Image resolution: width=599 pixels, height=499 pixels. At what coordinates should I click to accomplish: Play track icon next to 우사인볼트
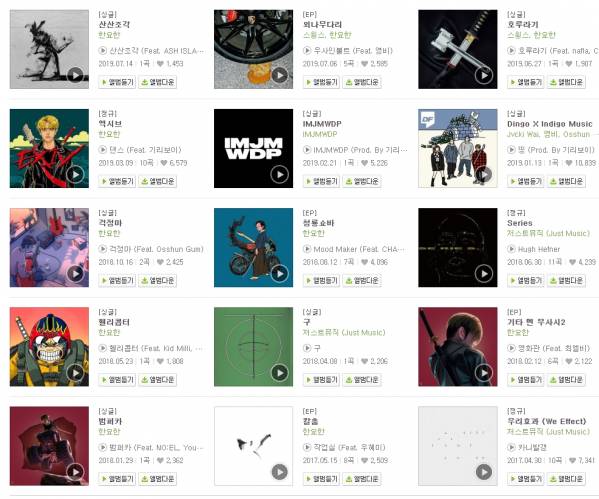pyautogui.click(x=307, y=50)
